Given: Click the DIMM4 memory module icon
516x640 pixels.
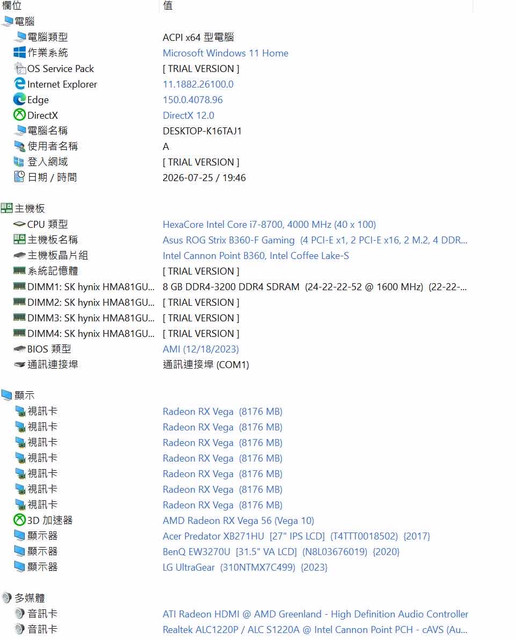Looking at the screenshot, I should point(20,333).
